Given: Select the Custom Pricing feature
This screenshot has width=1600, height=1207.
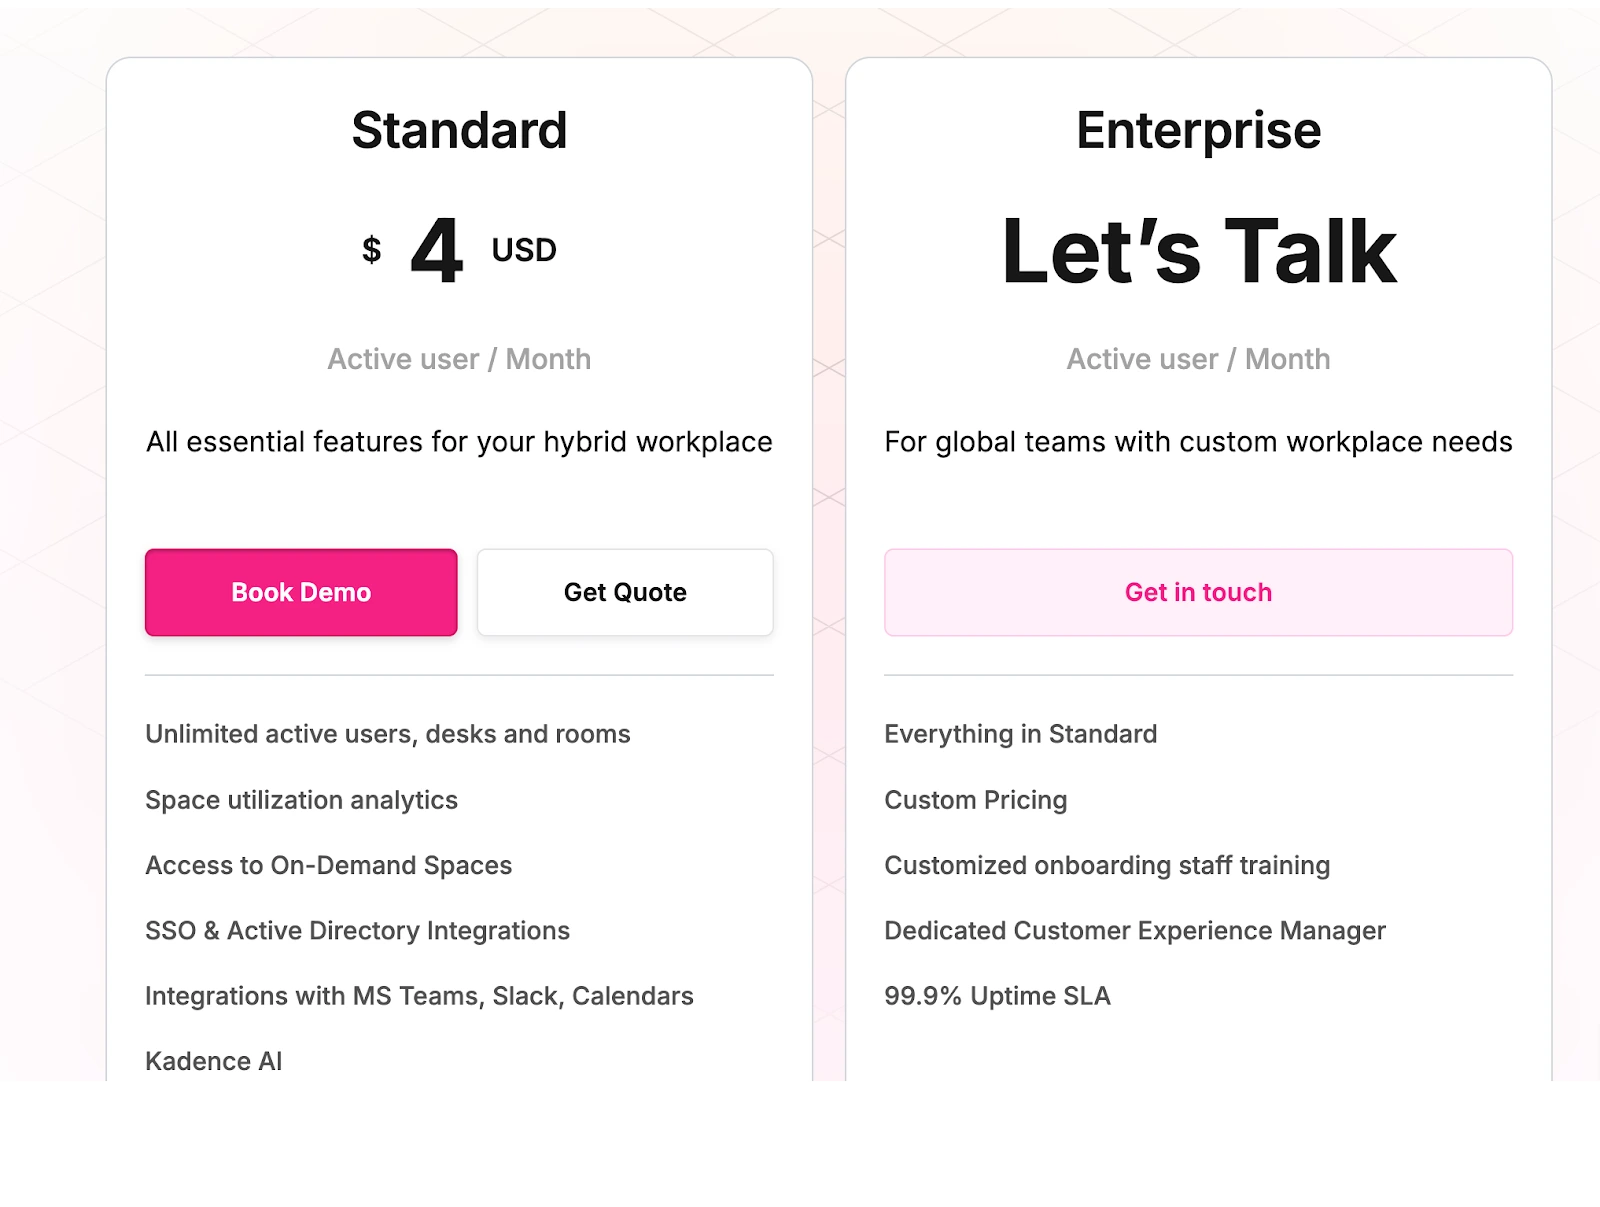Looking at the screenshot, I should (975, 800).
